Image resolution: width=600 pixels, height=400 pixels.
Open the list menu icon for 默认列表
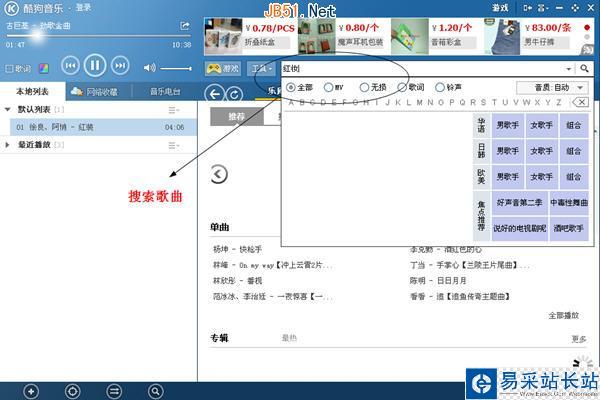[174, 110]
